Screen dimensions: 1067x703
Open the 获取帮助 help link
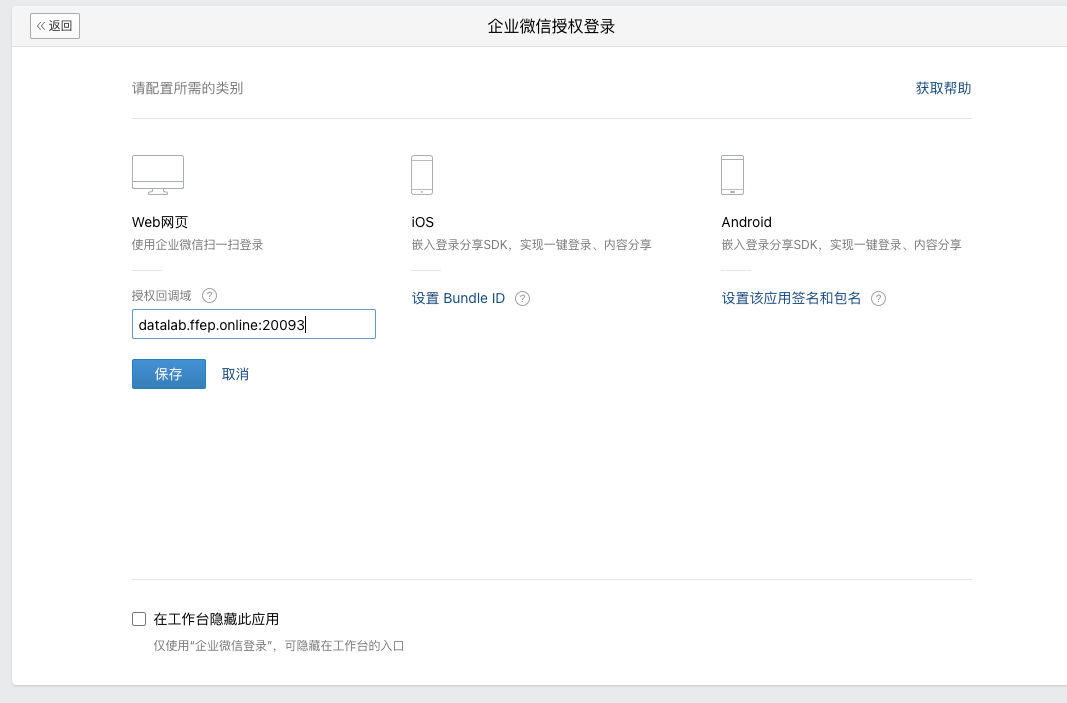click(943, 88)
